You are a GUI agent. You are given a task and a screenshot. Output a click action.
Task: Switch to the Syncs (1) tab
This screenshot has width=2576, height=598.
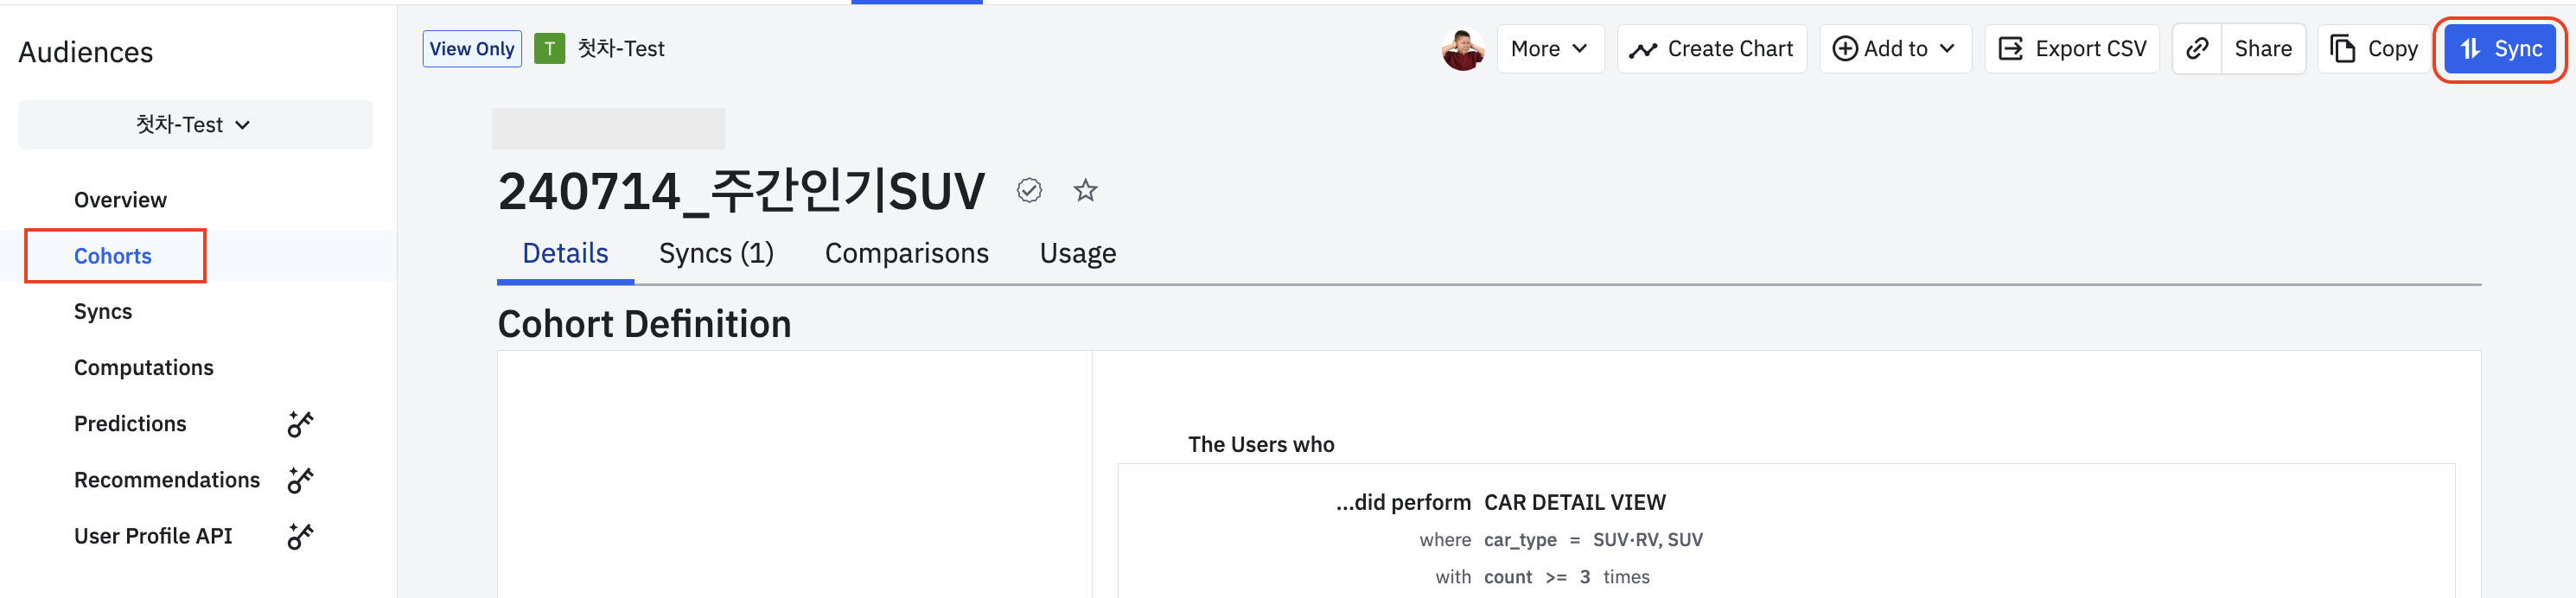pos(716,254)
